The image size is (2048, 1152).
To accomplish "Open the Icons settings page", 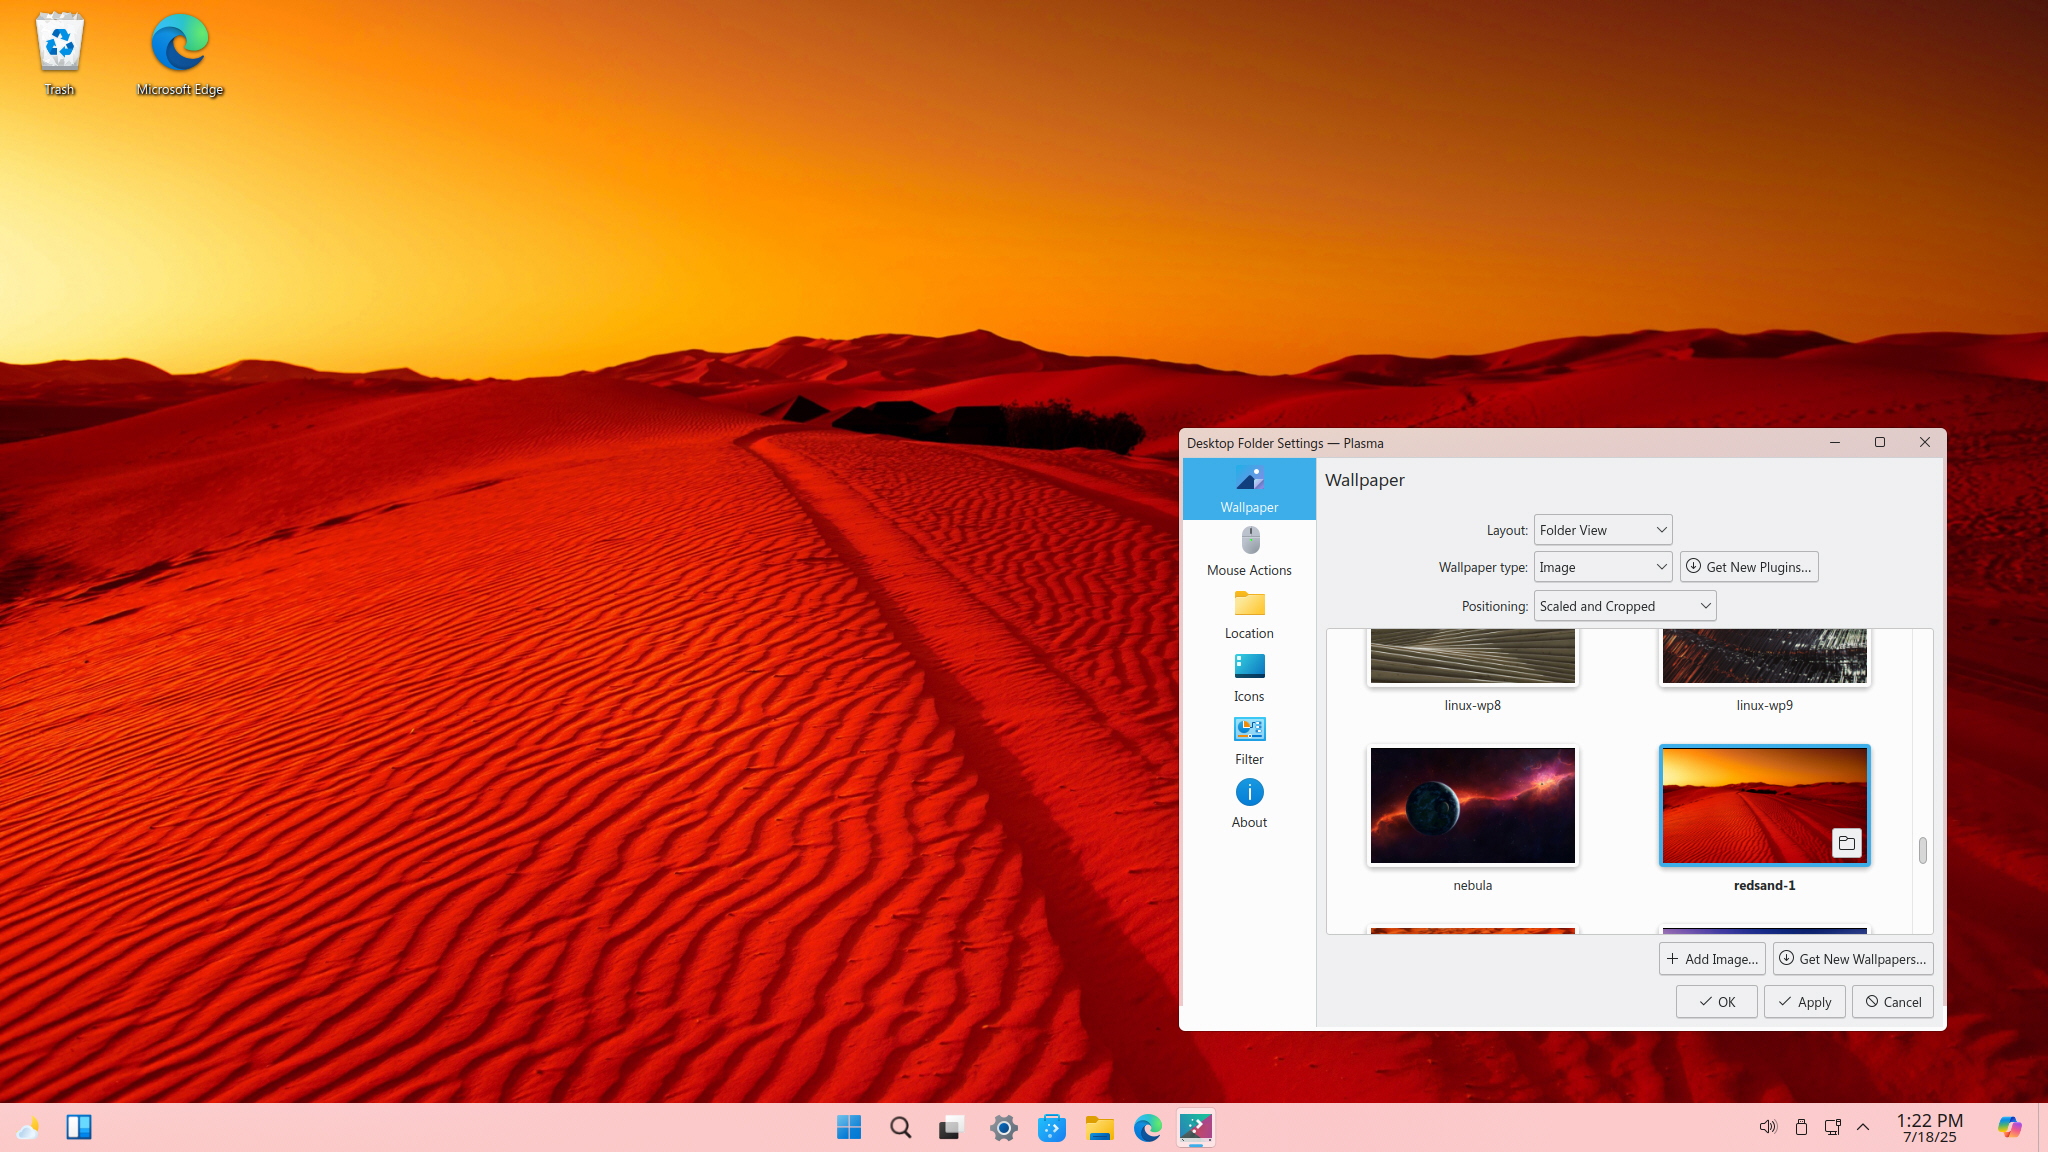I will point(1249,677).
